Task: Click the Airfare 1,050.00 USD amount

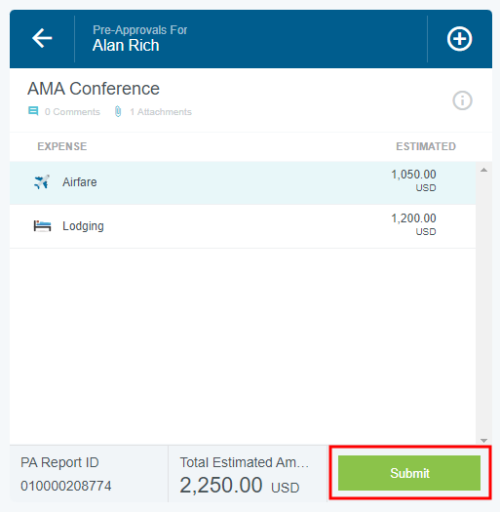Action: tap(414, 180)
